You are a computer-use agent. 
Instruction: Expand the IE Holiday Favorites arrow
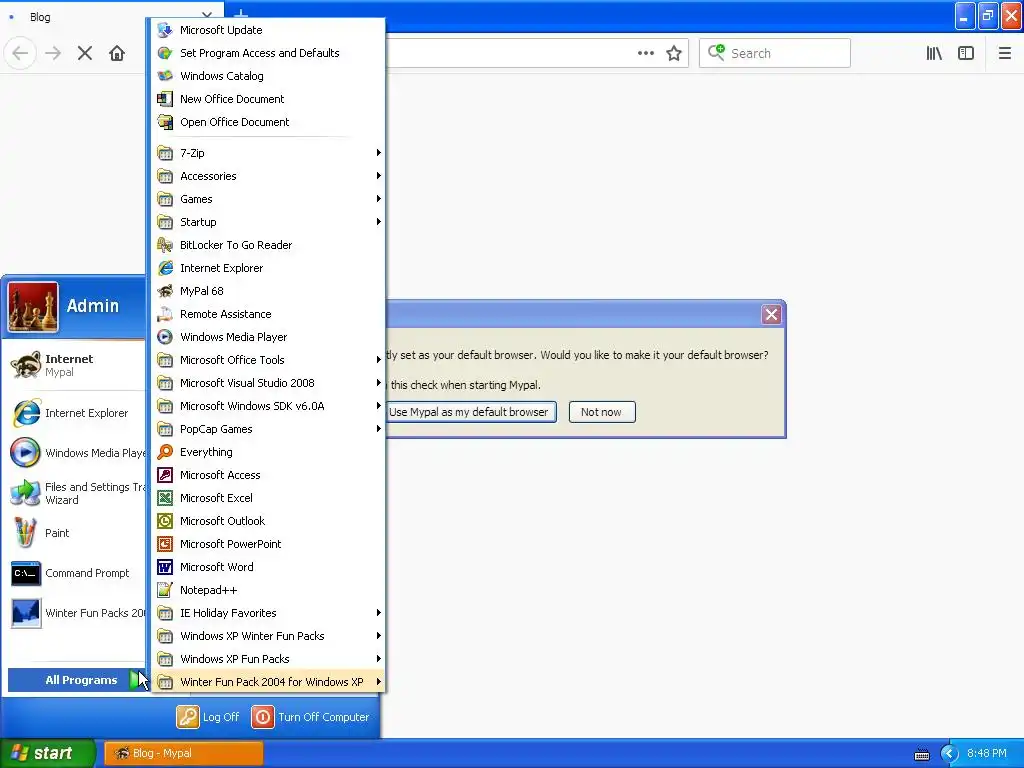click(378, 613)
